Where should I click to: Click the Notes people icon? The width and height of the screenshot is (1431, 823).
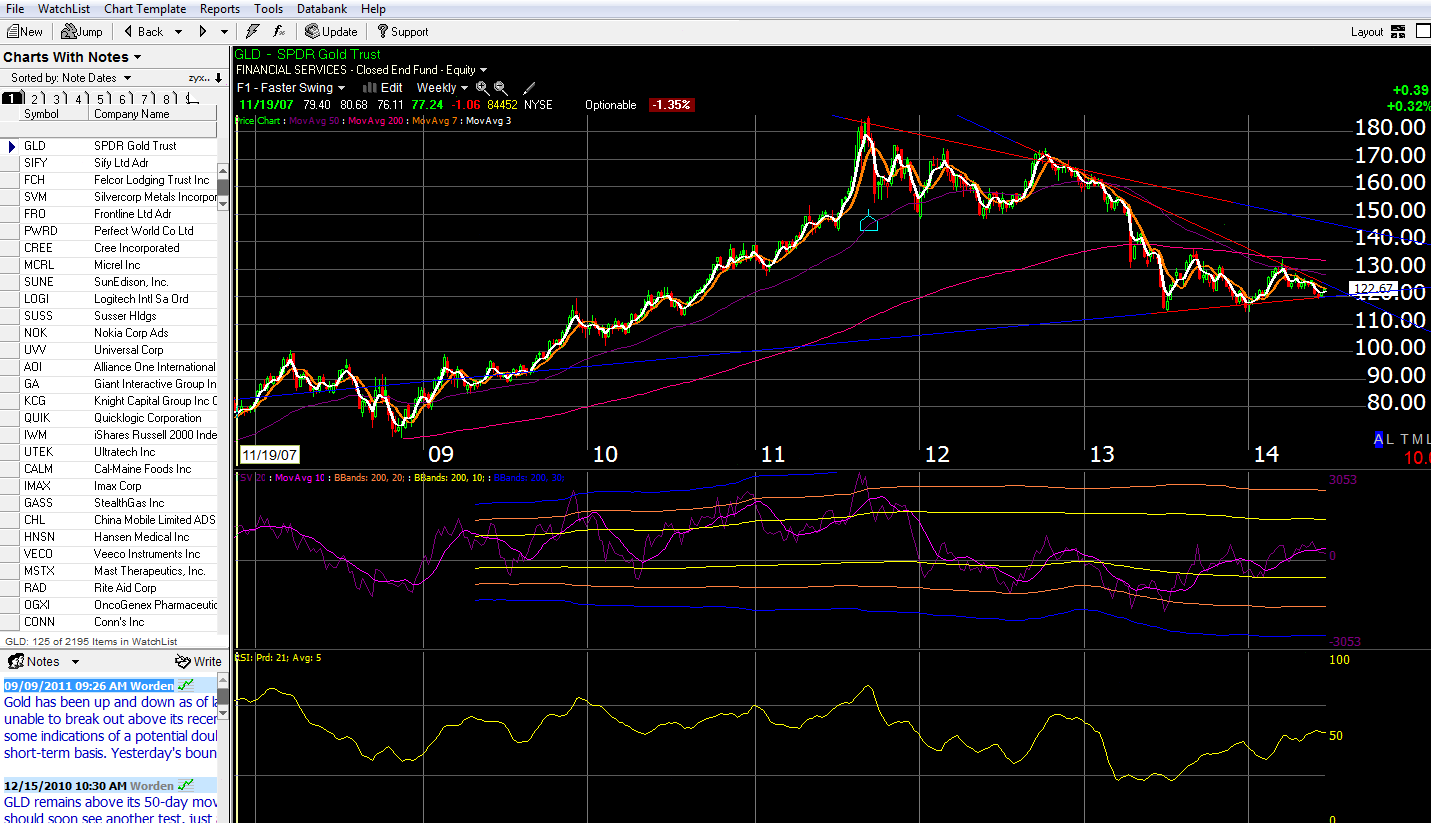pyautogui.click(x=16, y=661)
